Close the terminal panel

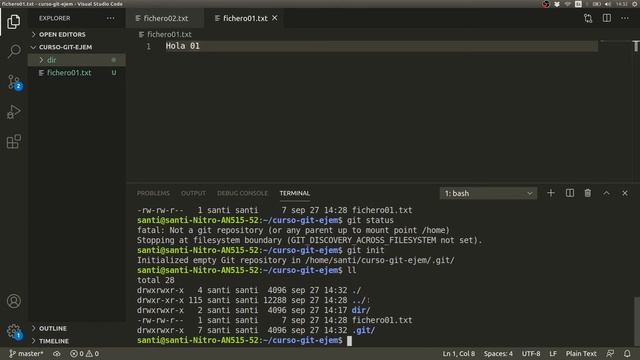625,193
